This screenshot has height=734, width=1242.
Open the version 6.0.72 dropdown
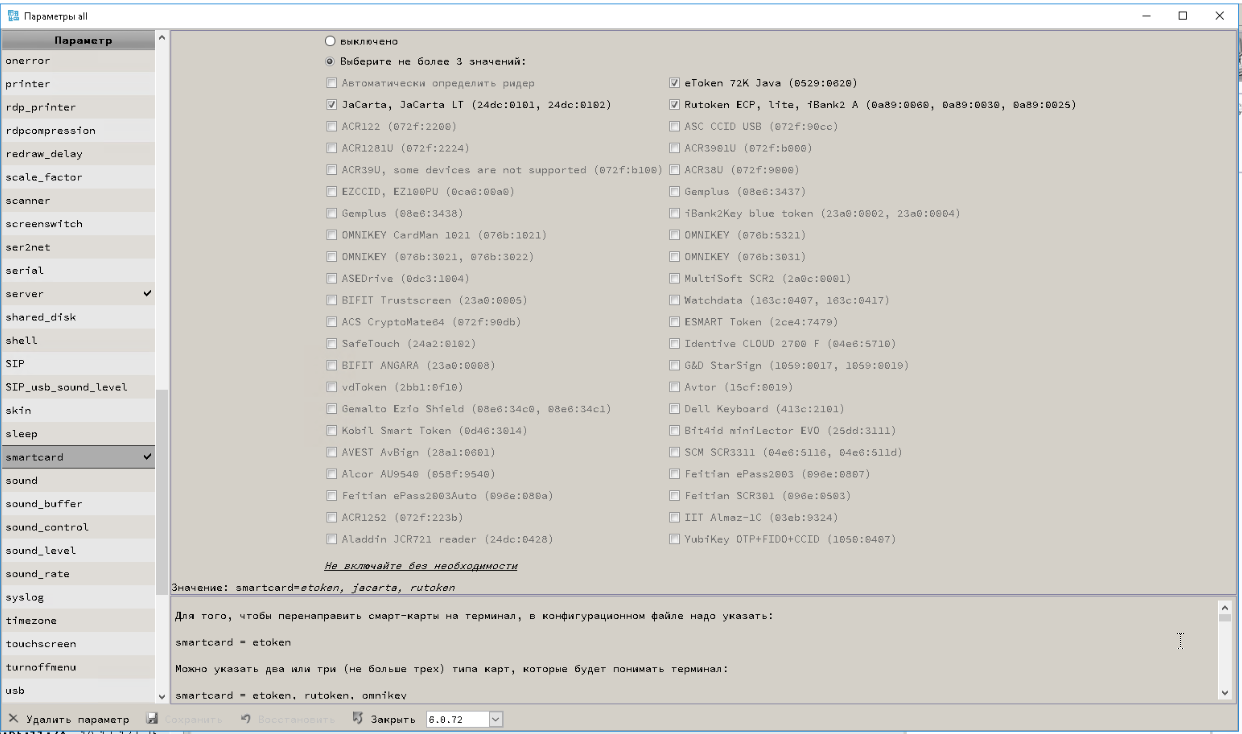(x=494, y=719)
